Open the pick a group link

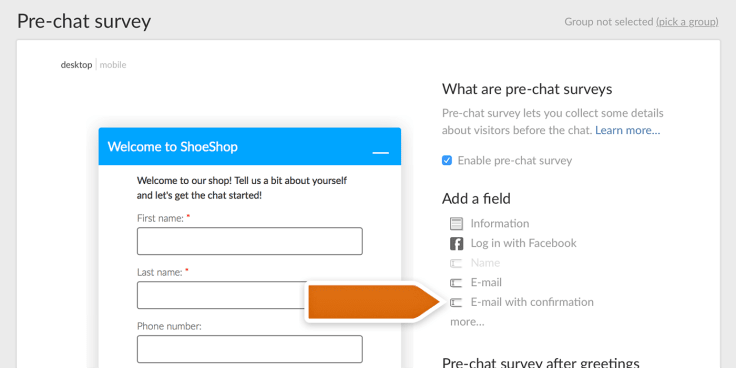(x=687, y=22)
